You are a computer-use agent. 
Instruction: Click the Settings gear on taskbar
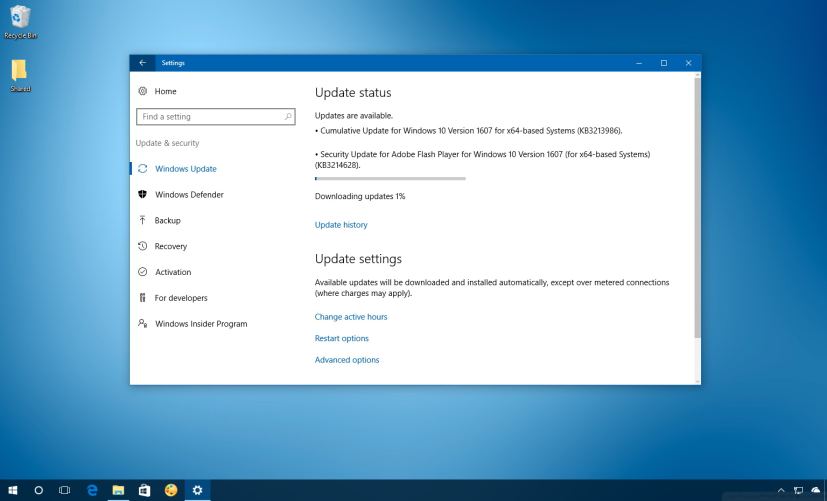coord(197,490)
